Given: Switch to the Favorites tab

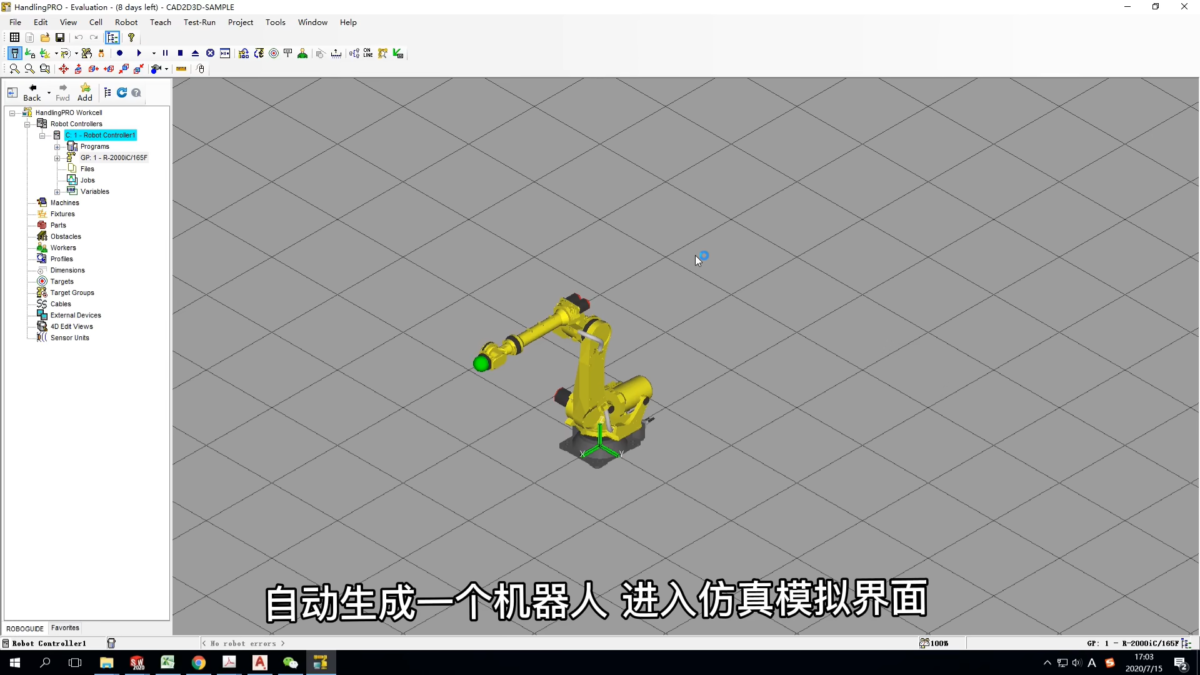Looking at the screenshot, I should [x=65, y=628].
